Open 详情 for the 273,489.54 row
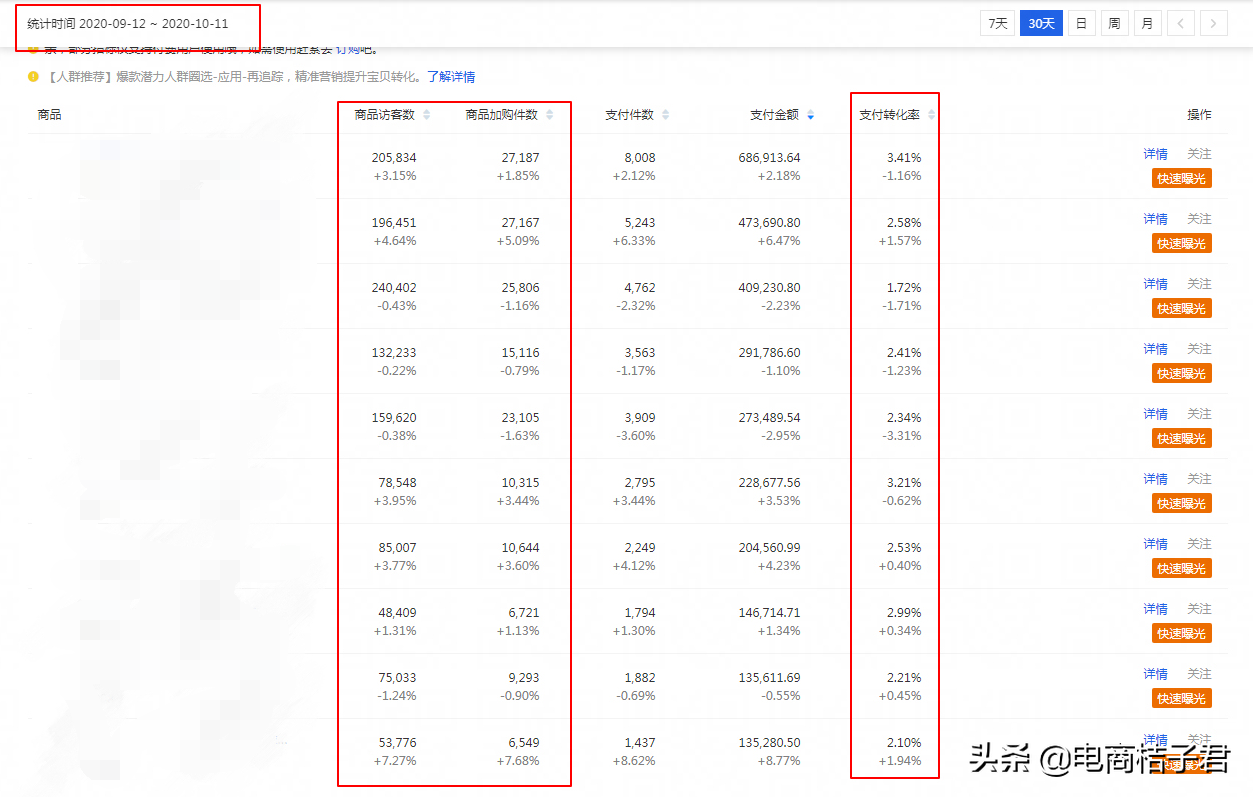This screenshot has width=1253, height=797. 1156,414
